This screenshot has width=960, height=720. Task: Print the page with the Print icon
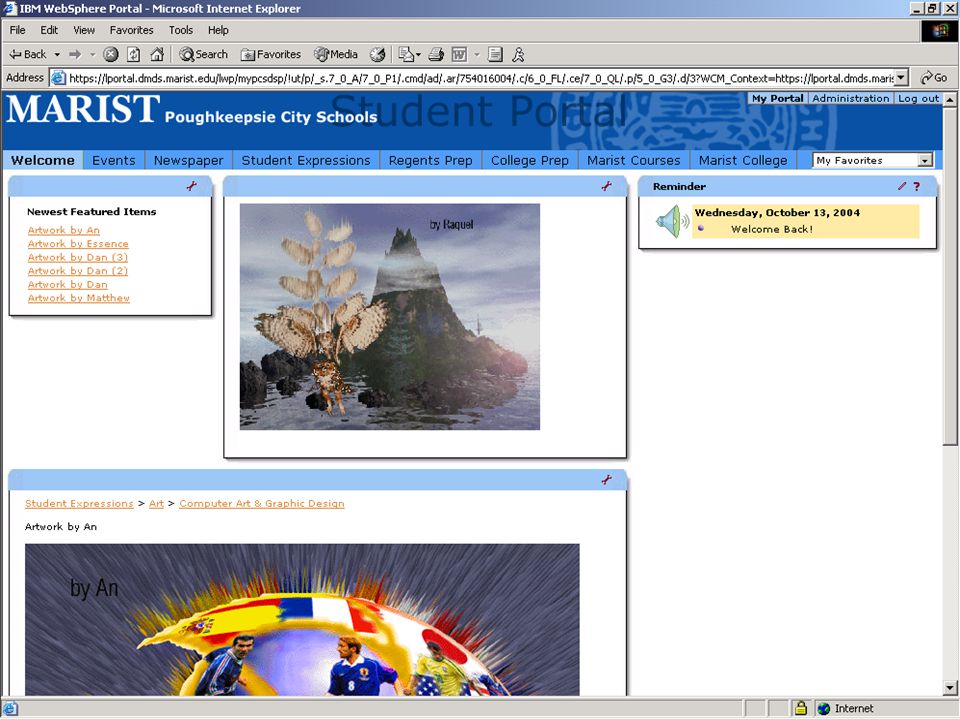pyautogui.click(x=436, y=54)
